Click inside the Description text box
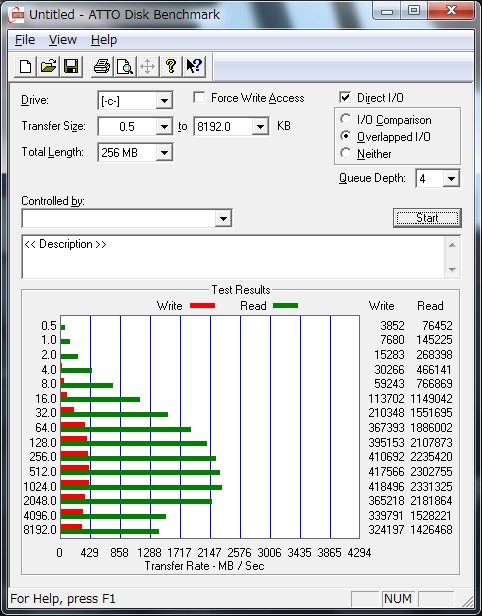Image resolution: width=482 pixels, height=616 pixels. click(x=233, y=257)
